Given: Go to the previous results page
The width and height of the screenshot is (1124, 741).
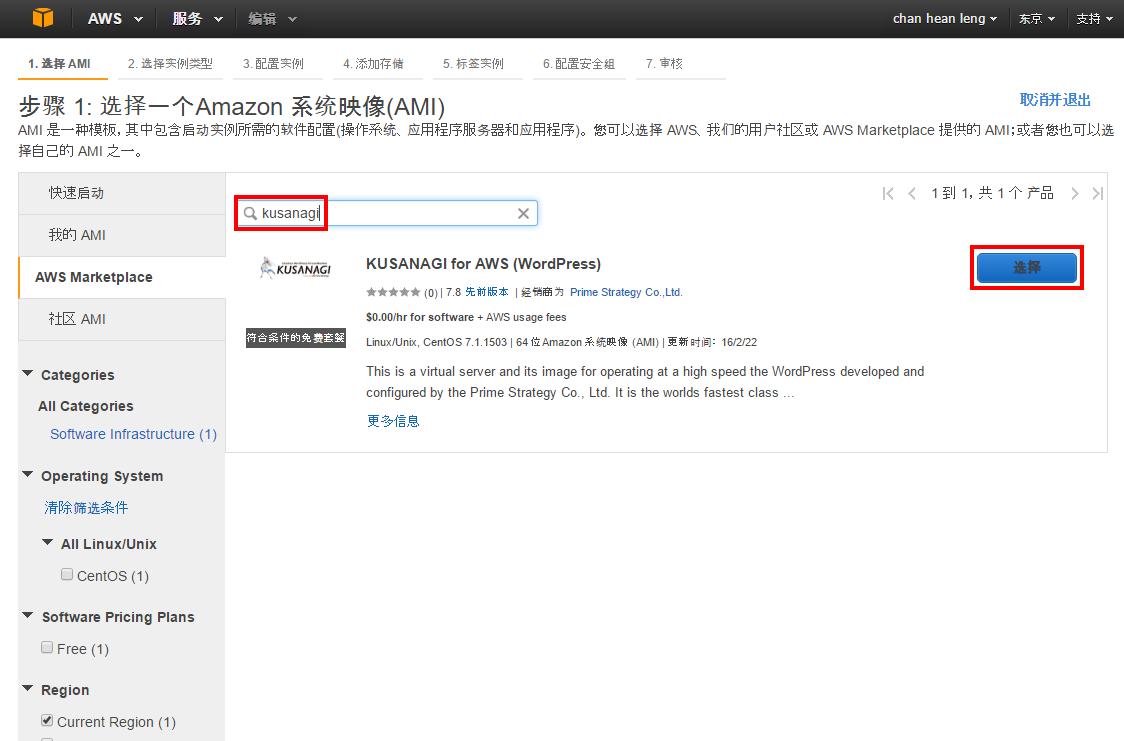Looking at the screenshot, I should [912, 193].
